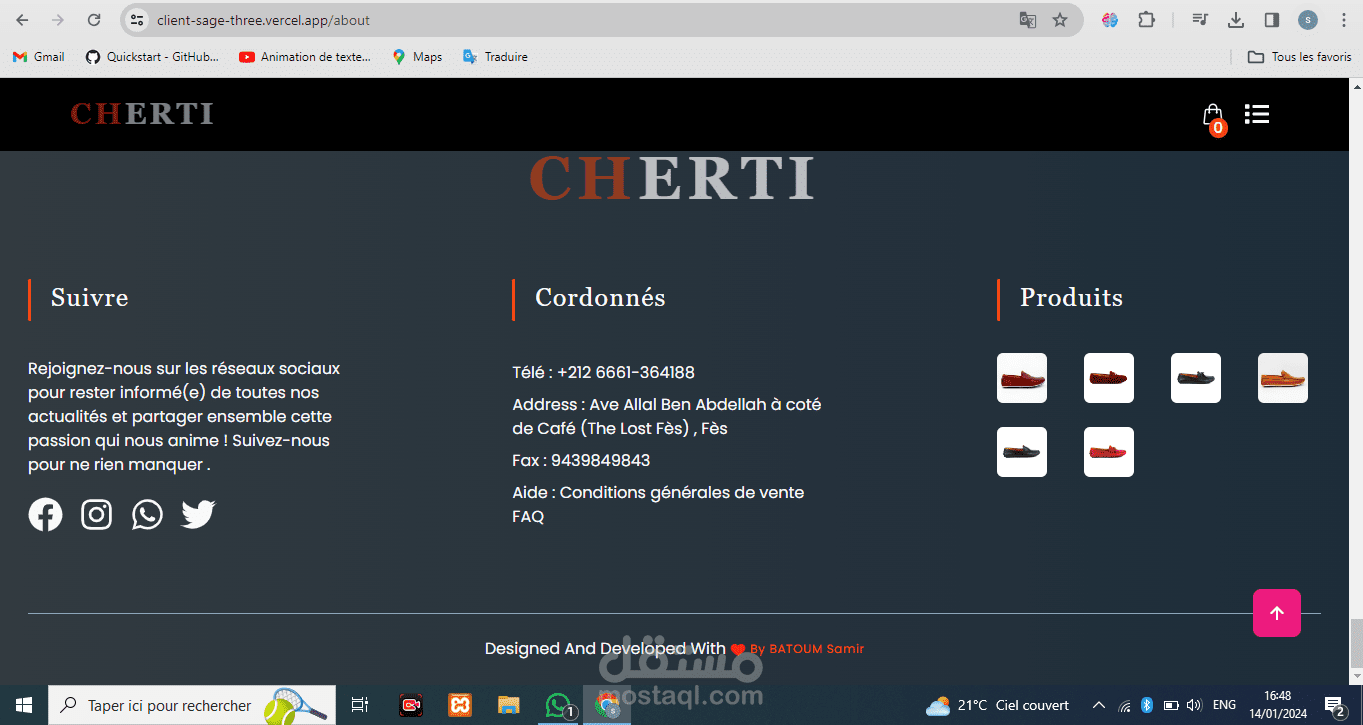The image size is (1363, 725).
Task: Click the ENG language indicator
Action: pyautogui.click(x=1224, y=705)
